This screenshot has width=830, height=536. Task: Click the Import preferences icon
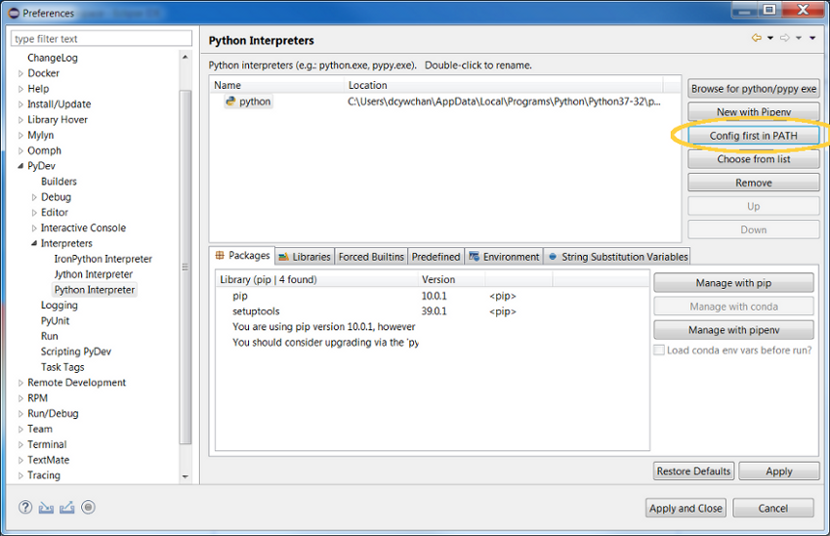pyautogui.click(x=46, y=507)
